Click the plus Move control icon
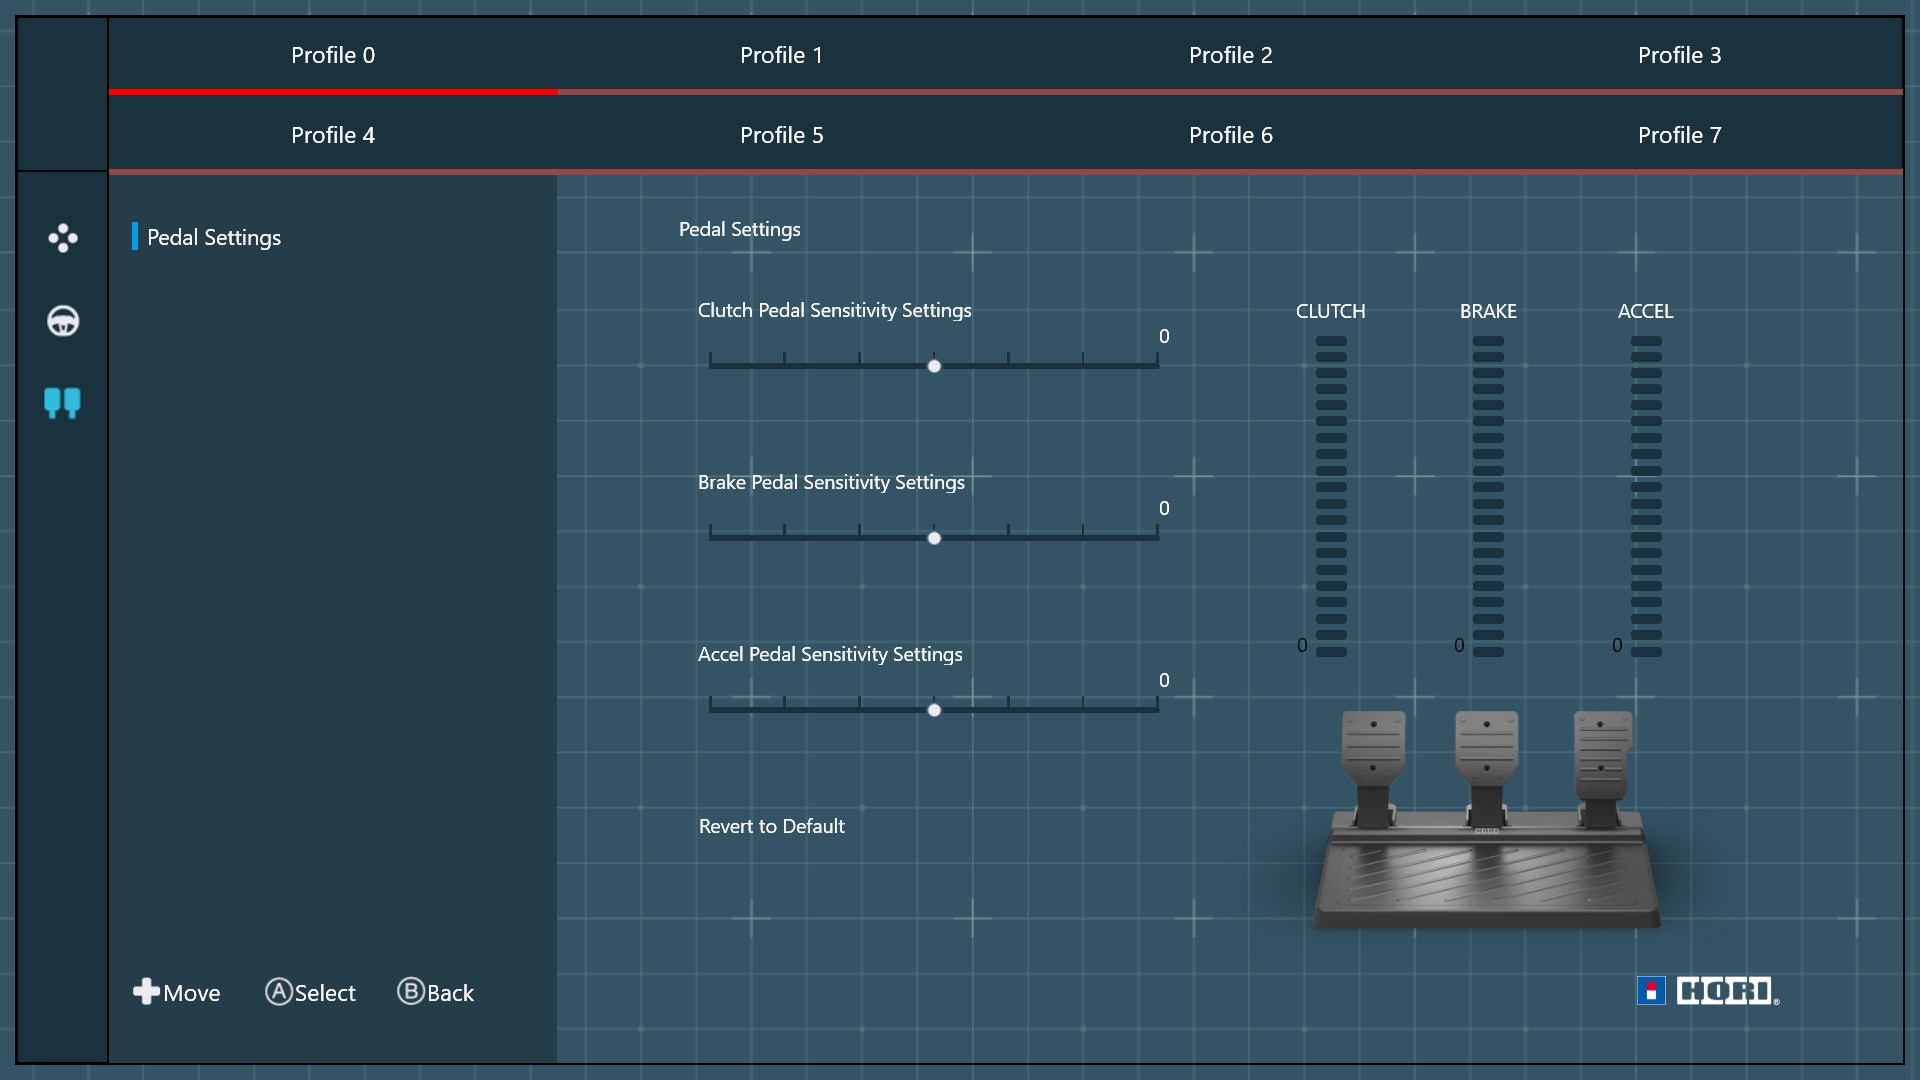The width and height of the screenshot is (1920, 1080). [147, 991]
